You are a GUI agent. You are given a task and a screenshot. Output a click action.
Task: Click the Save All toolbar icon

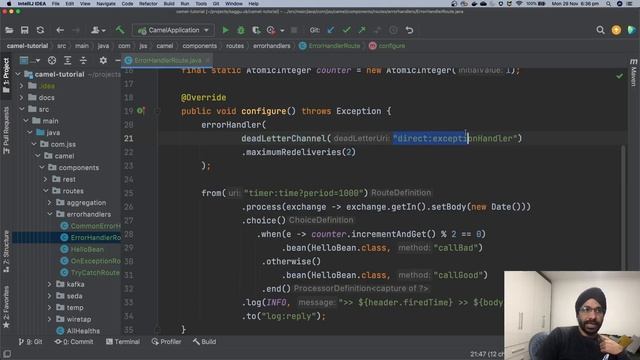[x=24, y=30]
